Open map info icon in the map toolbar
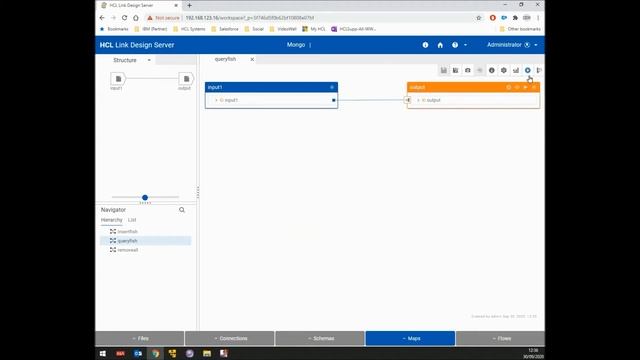 492,70
